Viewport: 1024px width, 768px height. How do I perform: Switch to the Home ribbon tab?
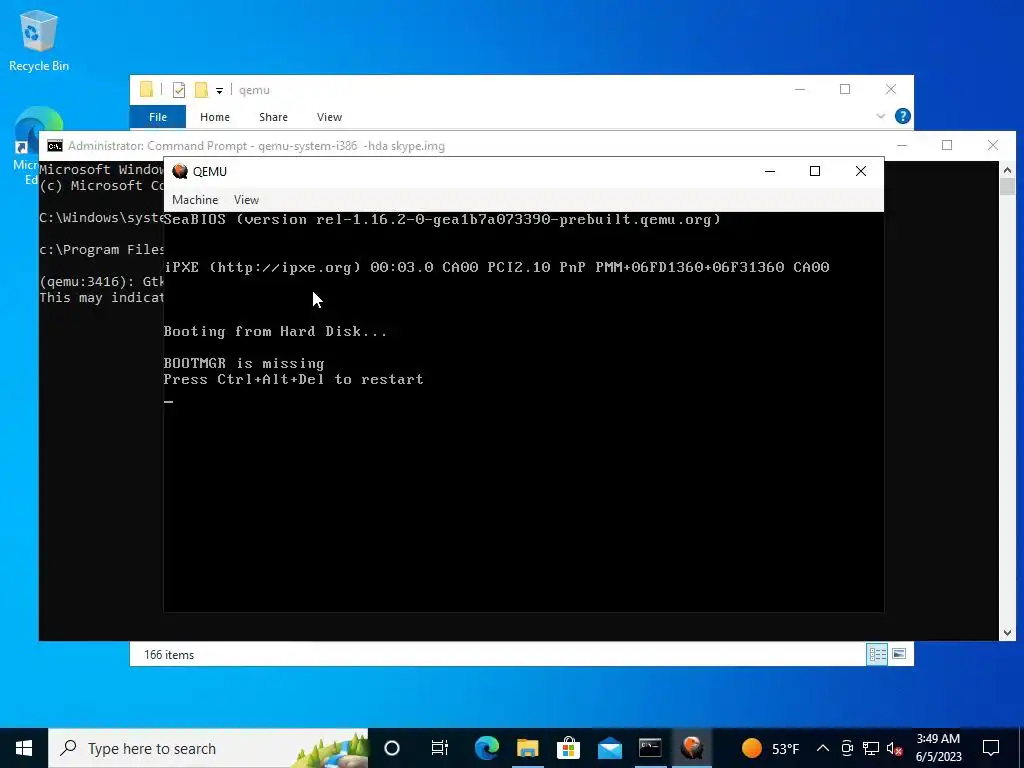pos(215,117)
